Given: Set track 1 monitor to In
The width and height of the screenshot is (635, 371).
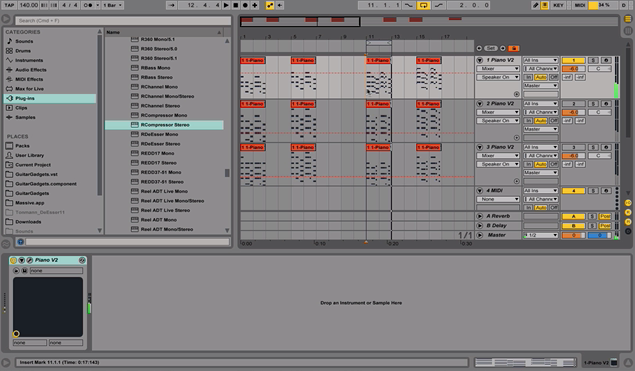Looking at the screenshot, I should pos(528,77).
